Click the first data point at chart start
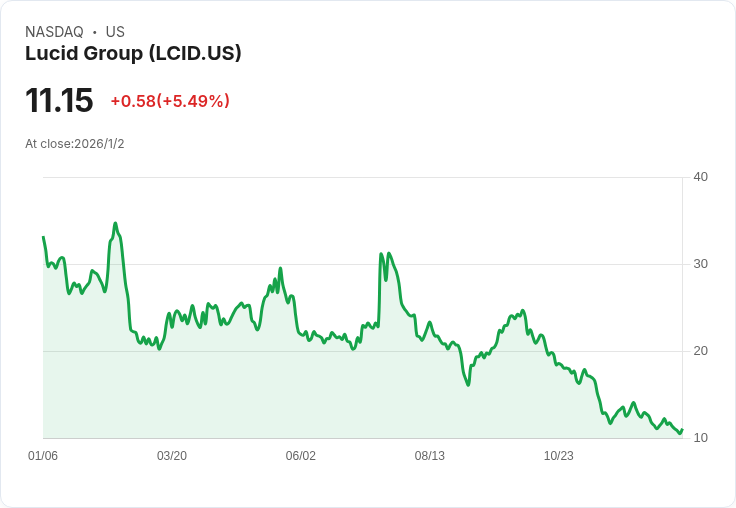This screenshot has height=508, width=736. click(43, 237)
